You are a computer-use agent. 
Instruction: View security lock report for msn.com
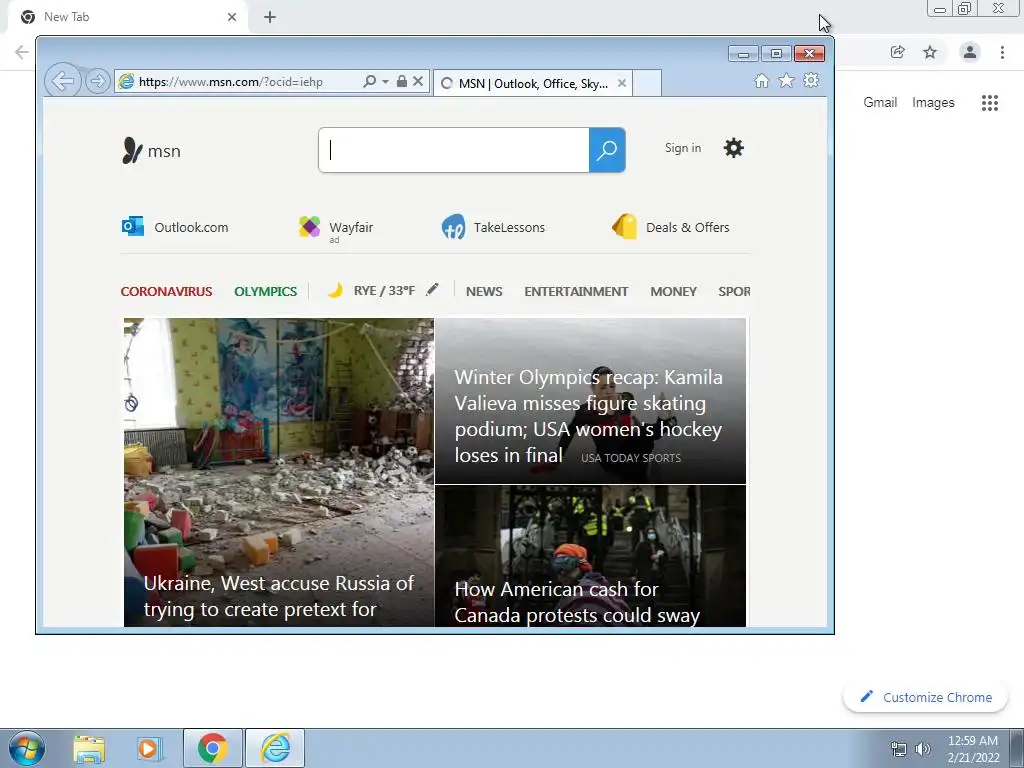(402, 82)
